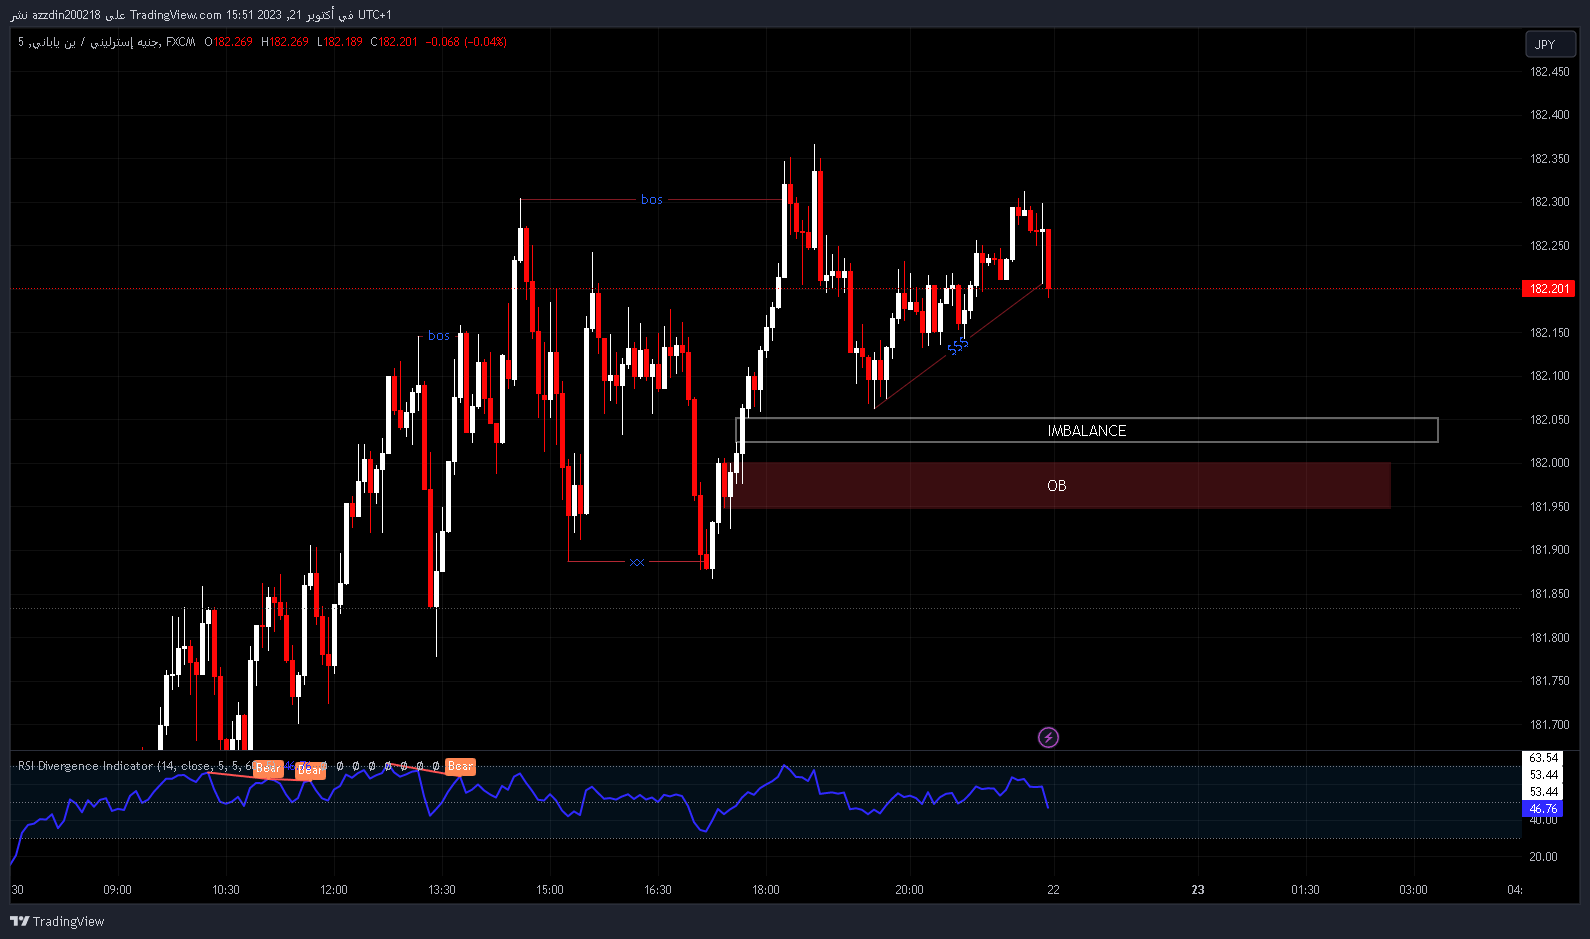Click the 182.350 price axis label
The image size is (1590, 939).
click(x=1550, y=159)
